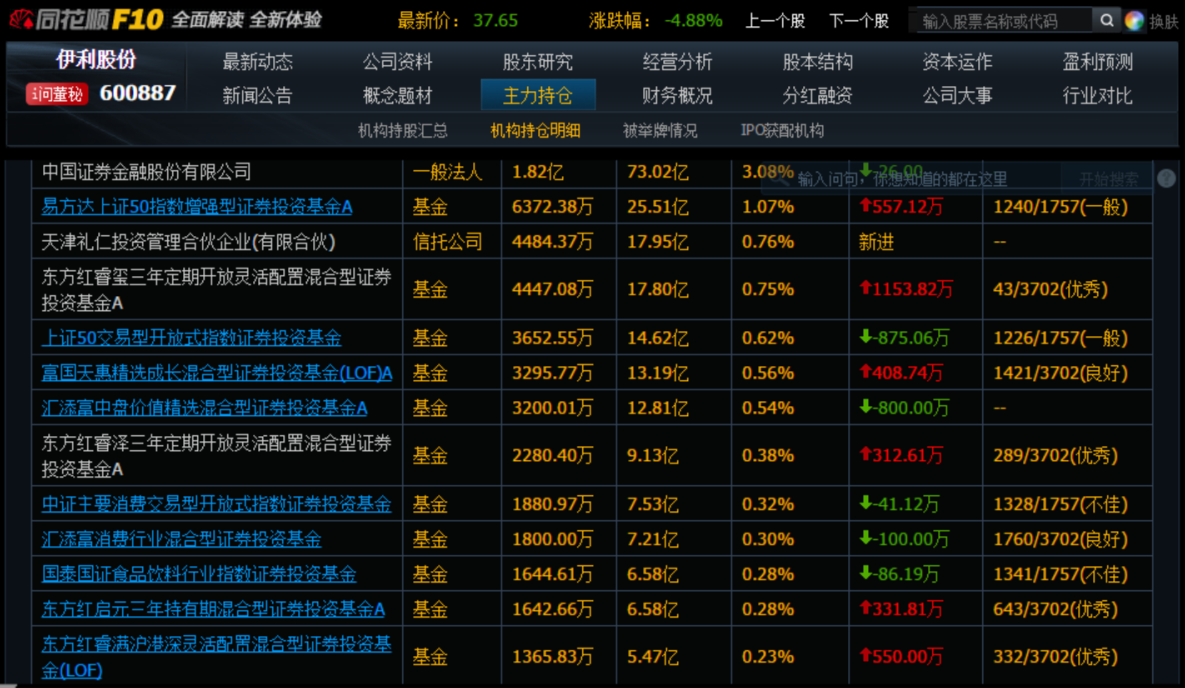
Task: Open the 公司大事 tab
Action: click(x=957, y=95)
